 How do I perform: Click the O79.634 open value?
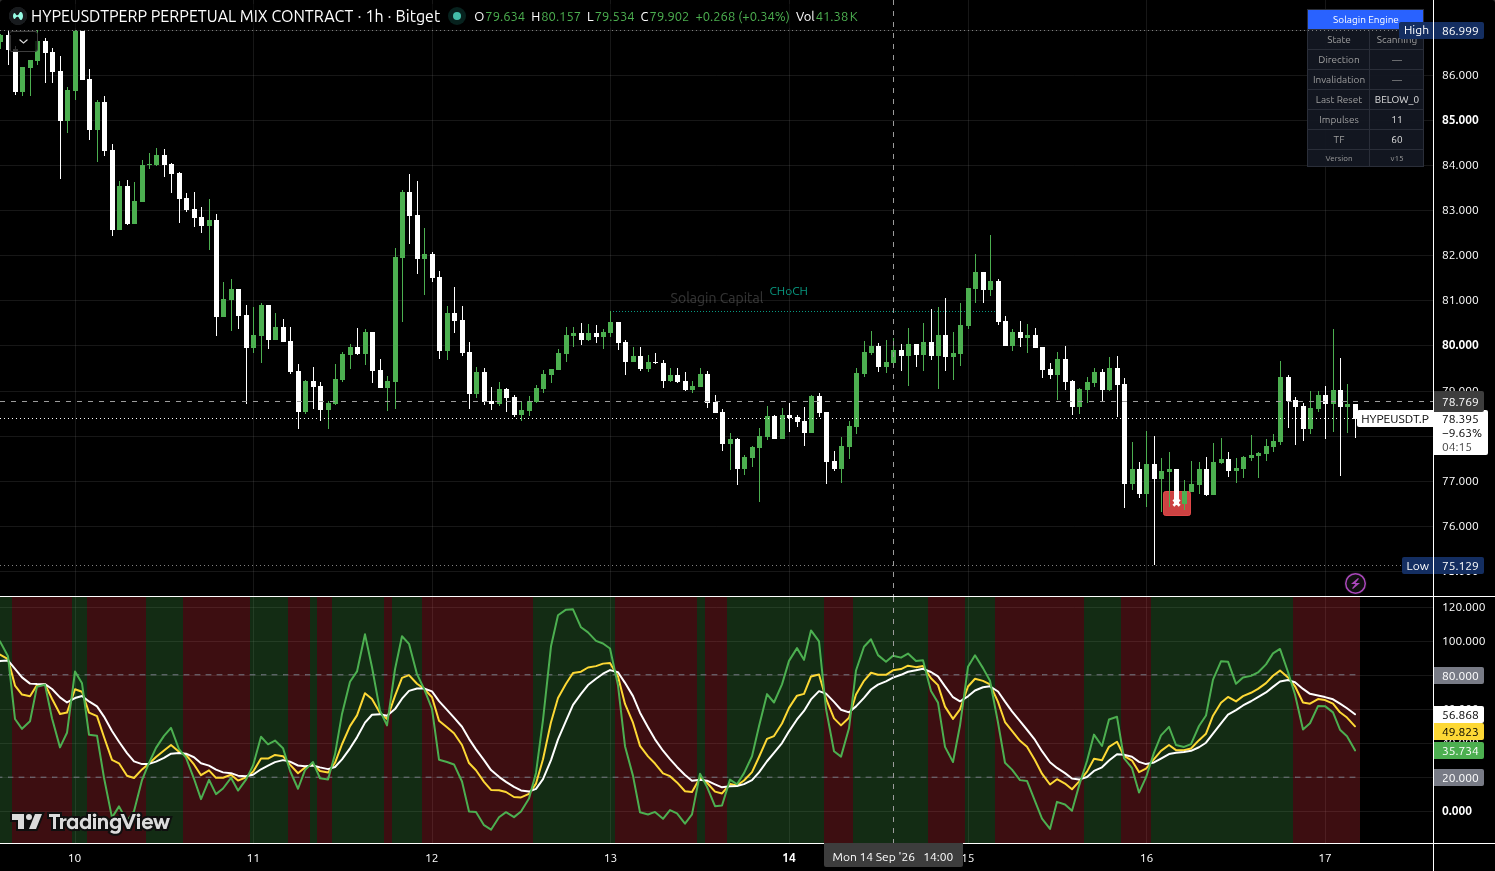tap(499, 17)
